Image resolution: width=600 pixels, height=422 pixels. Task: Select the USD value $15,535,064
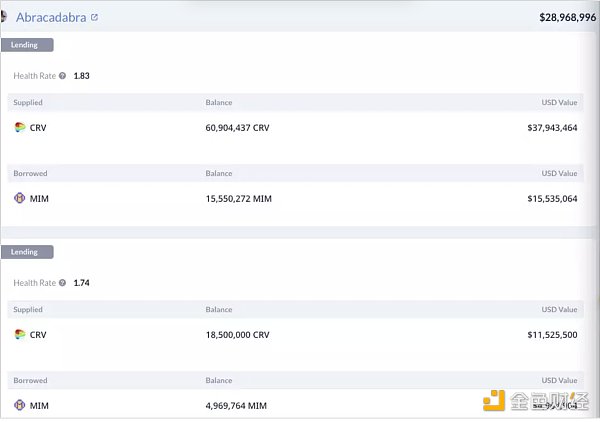point(552,199)
